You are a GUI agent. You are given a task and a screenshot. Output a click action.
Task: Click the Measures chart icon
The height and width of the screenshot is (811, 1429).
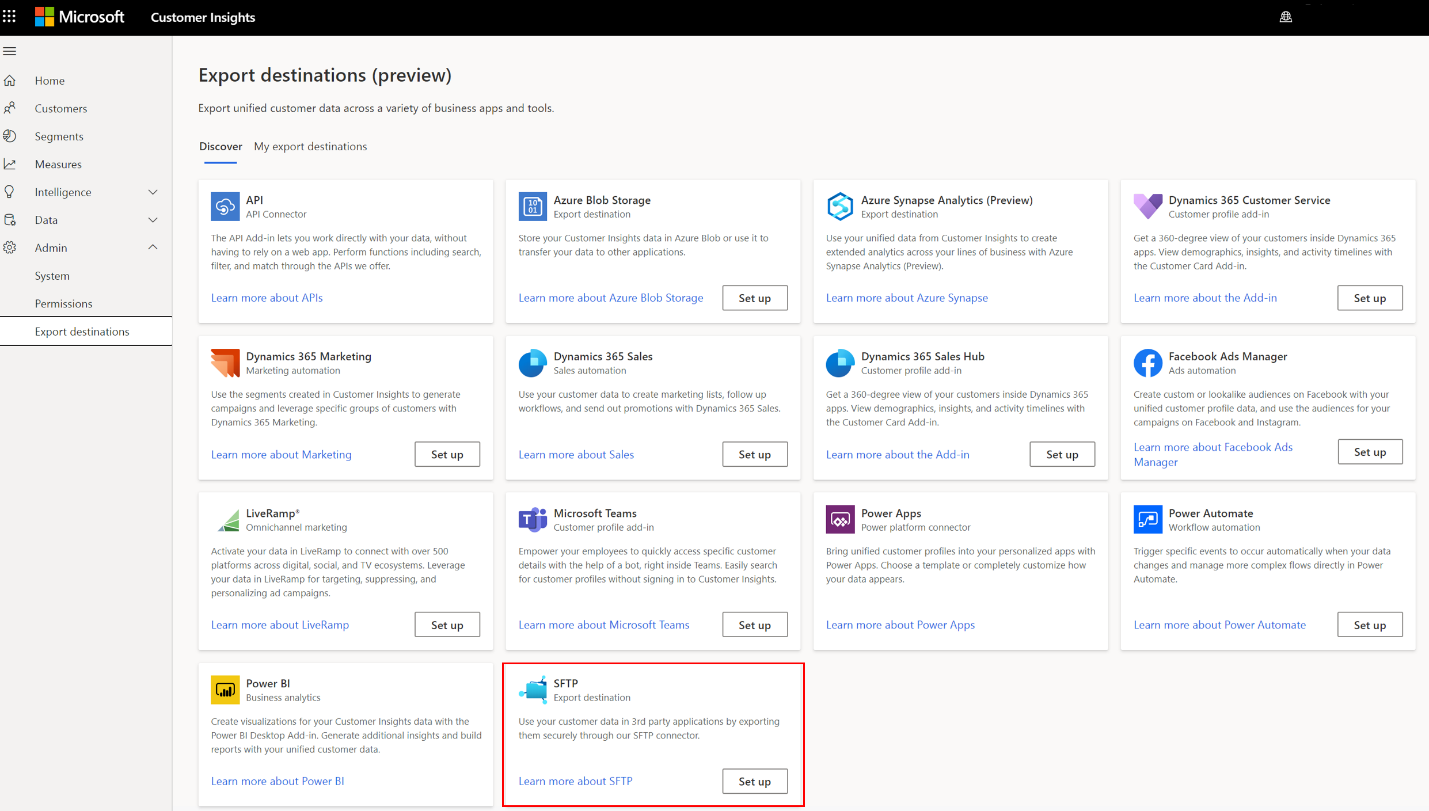[10, 164]
